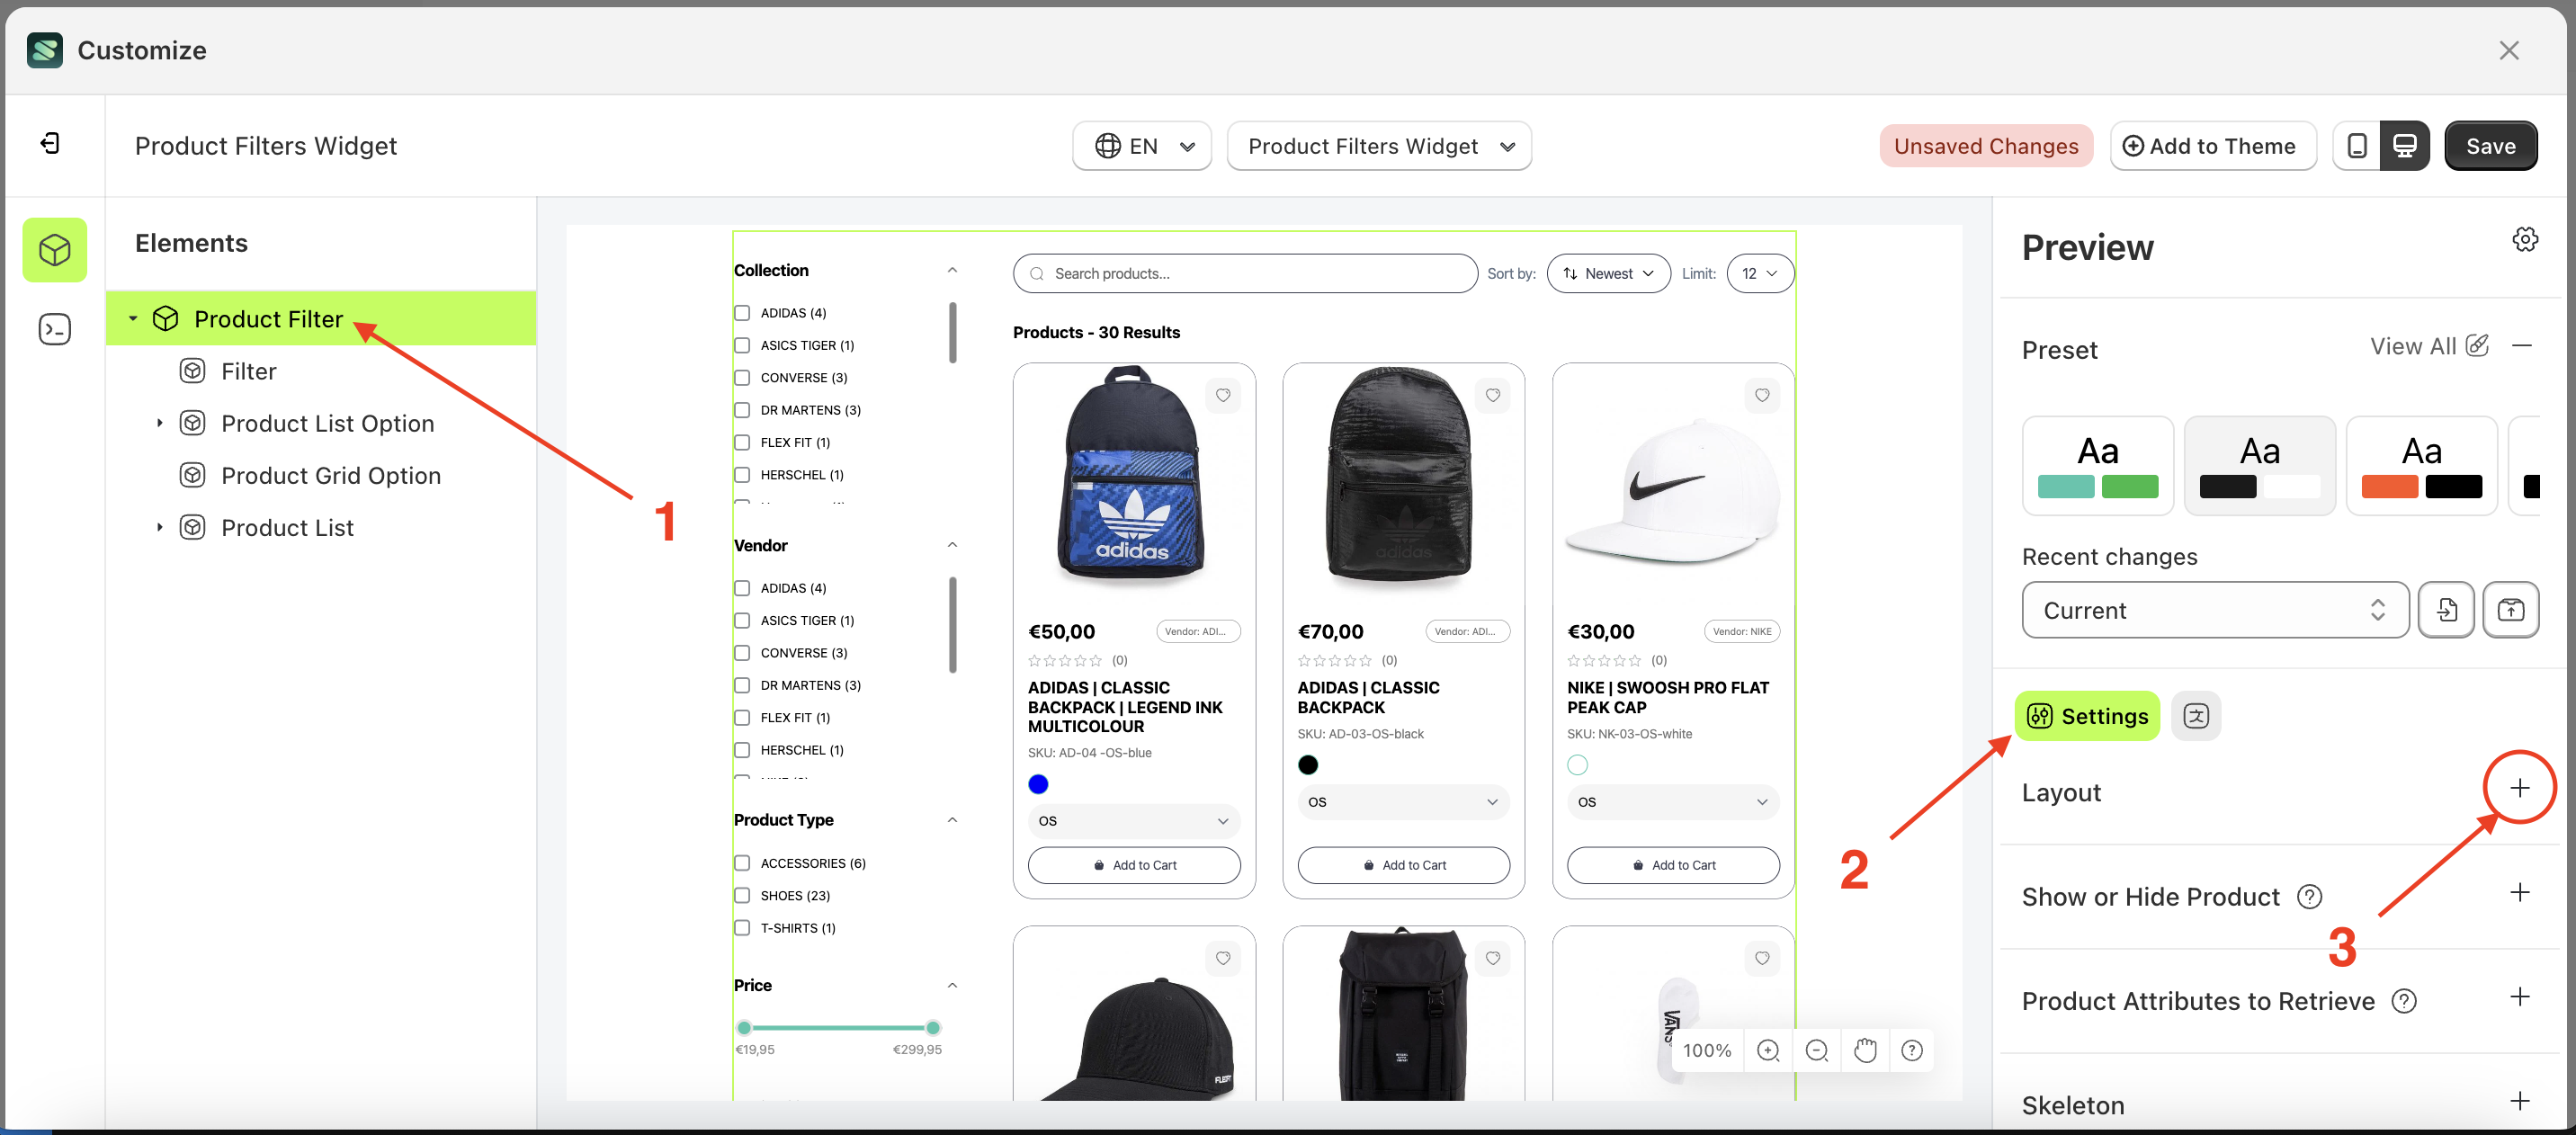Click Add to Theme button
The image size is (2576, 1135).
2212,146
